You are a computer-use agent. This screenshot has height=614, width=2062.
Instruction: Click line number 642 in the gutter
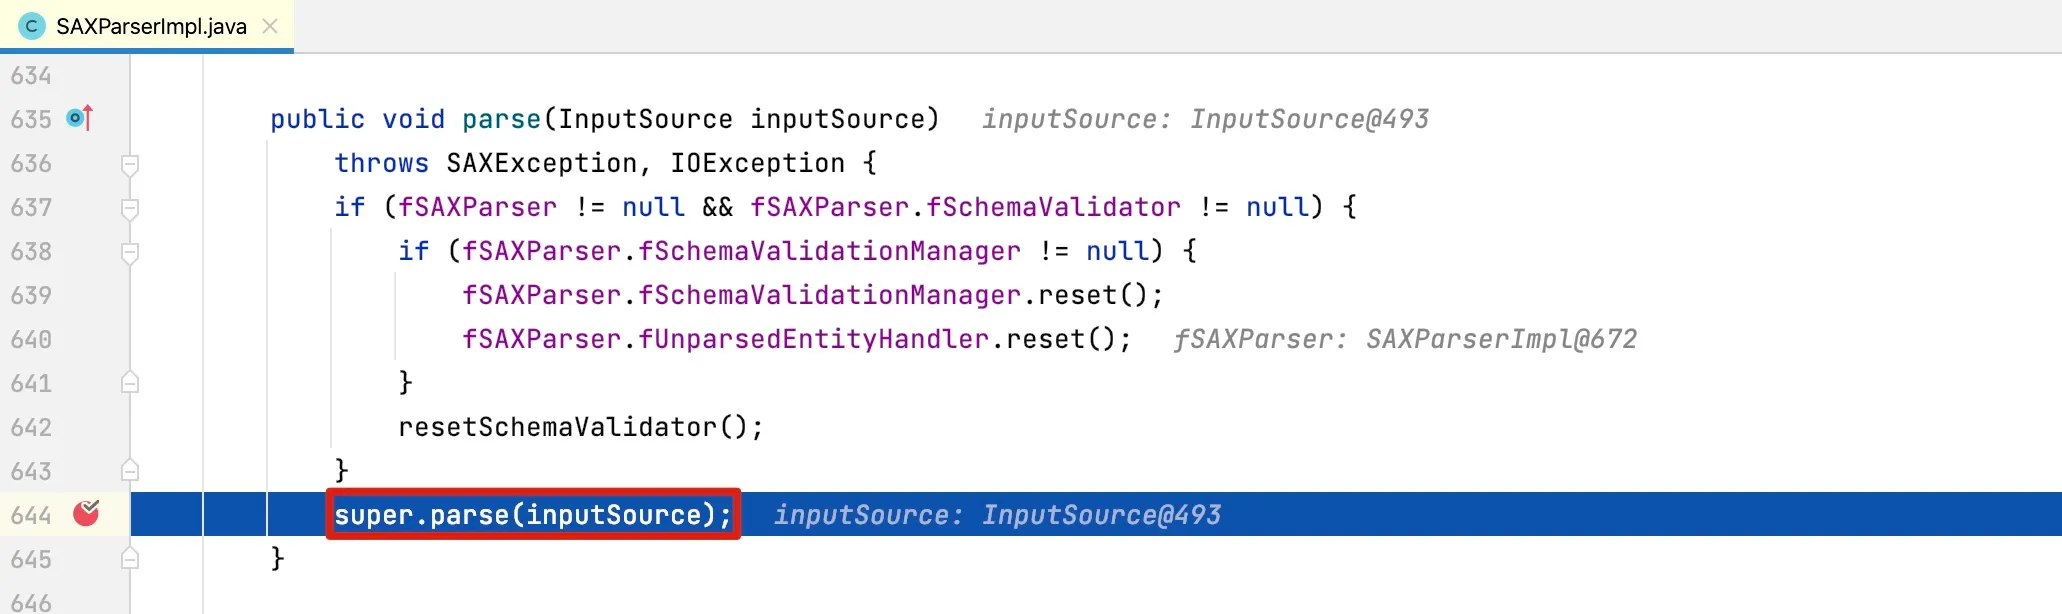tap(31, 428)
